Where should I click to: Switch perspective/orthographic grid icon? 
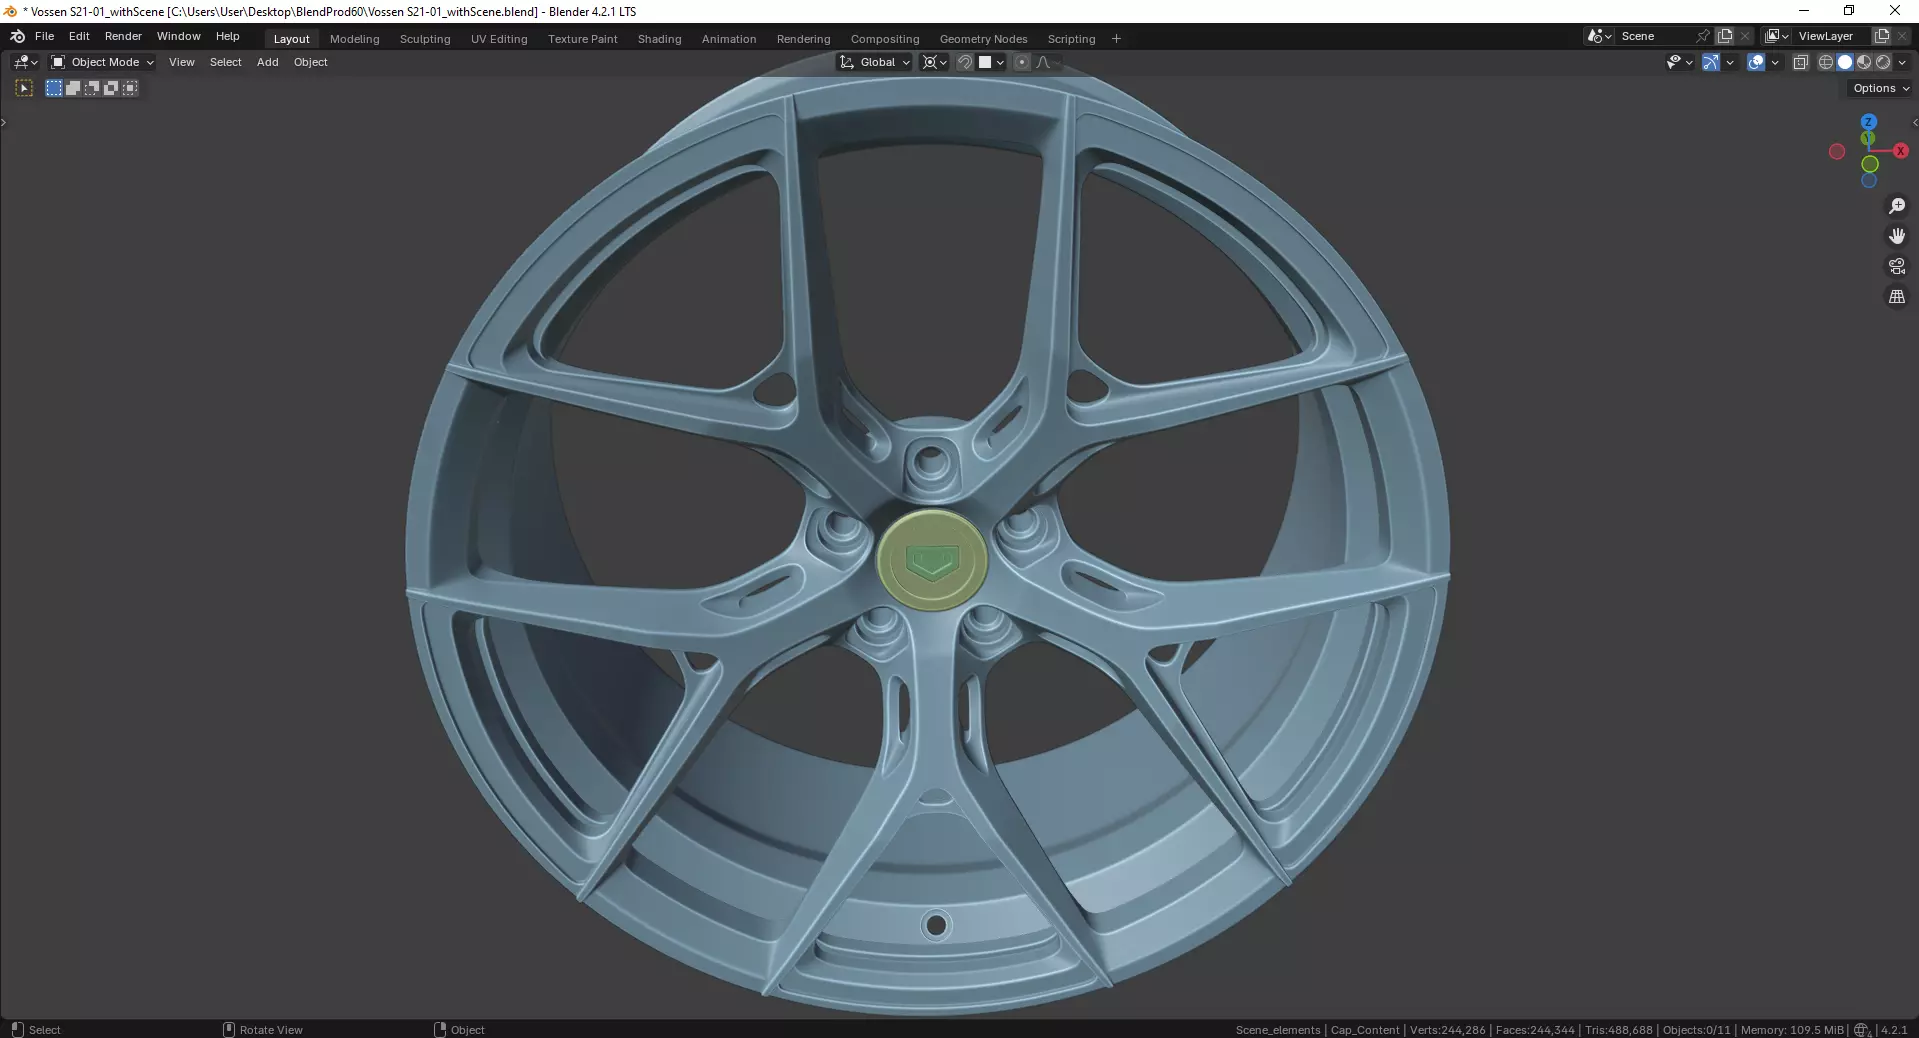pos(1897,297)
